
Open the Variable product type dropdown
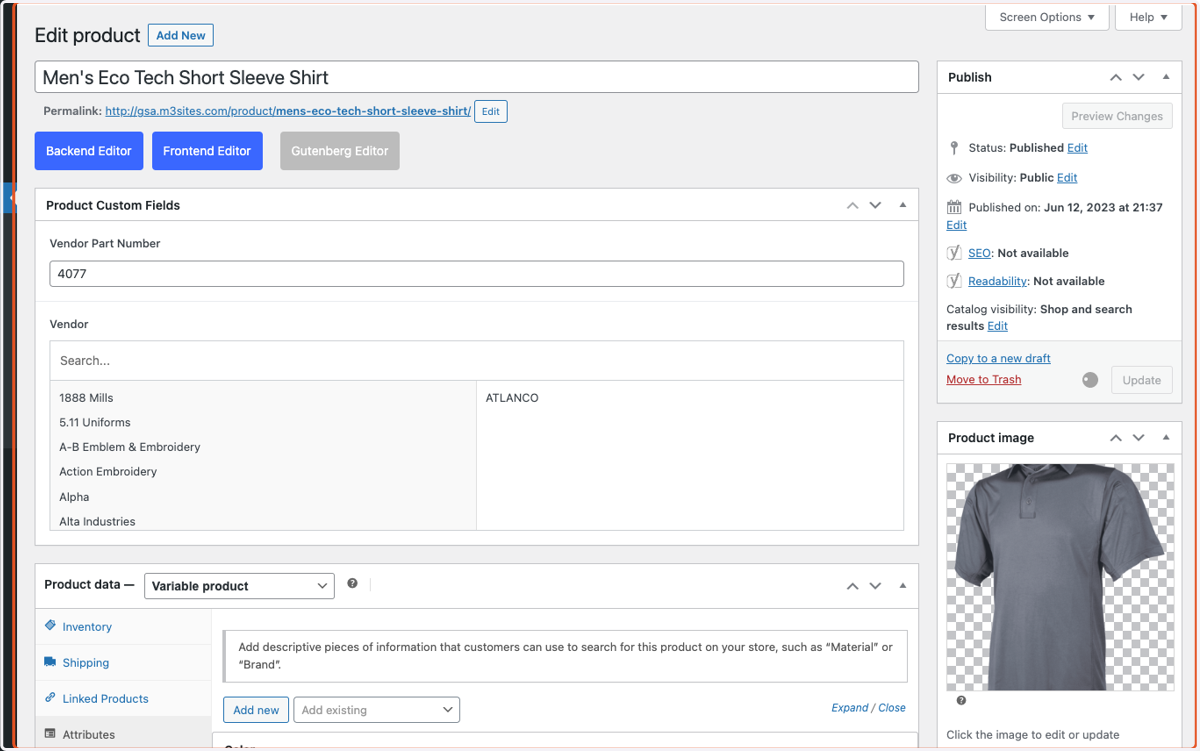click(239, 586)
